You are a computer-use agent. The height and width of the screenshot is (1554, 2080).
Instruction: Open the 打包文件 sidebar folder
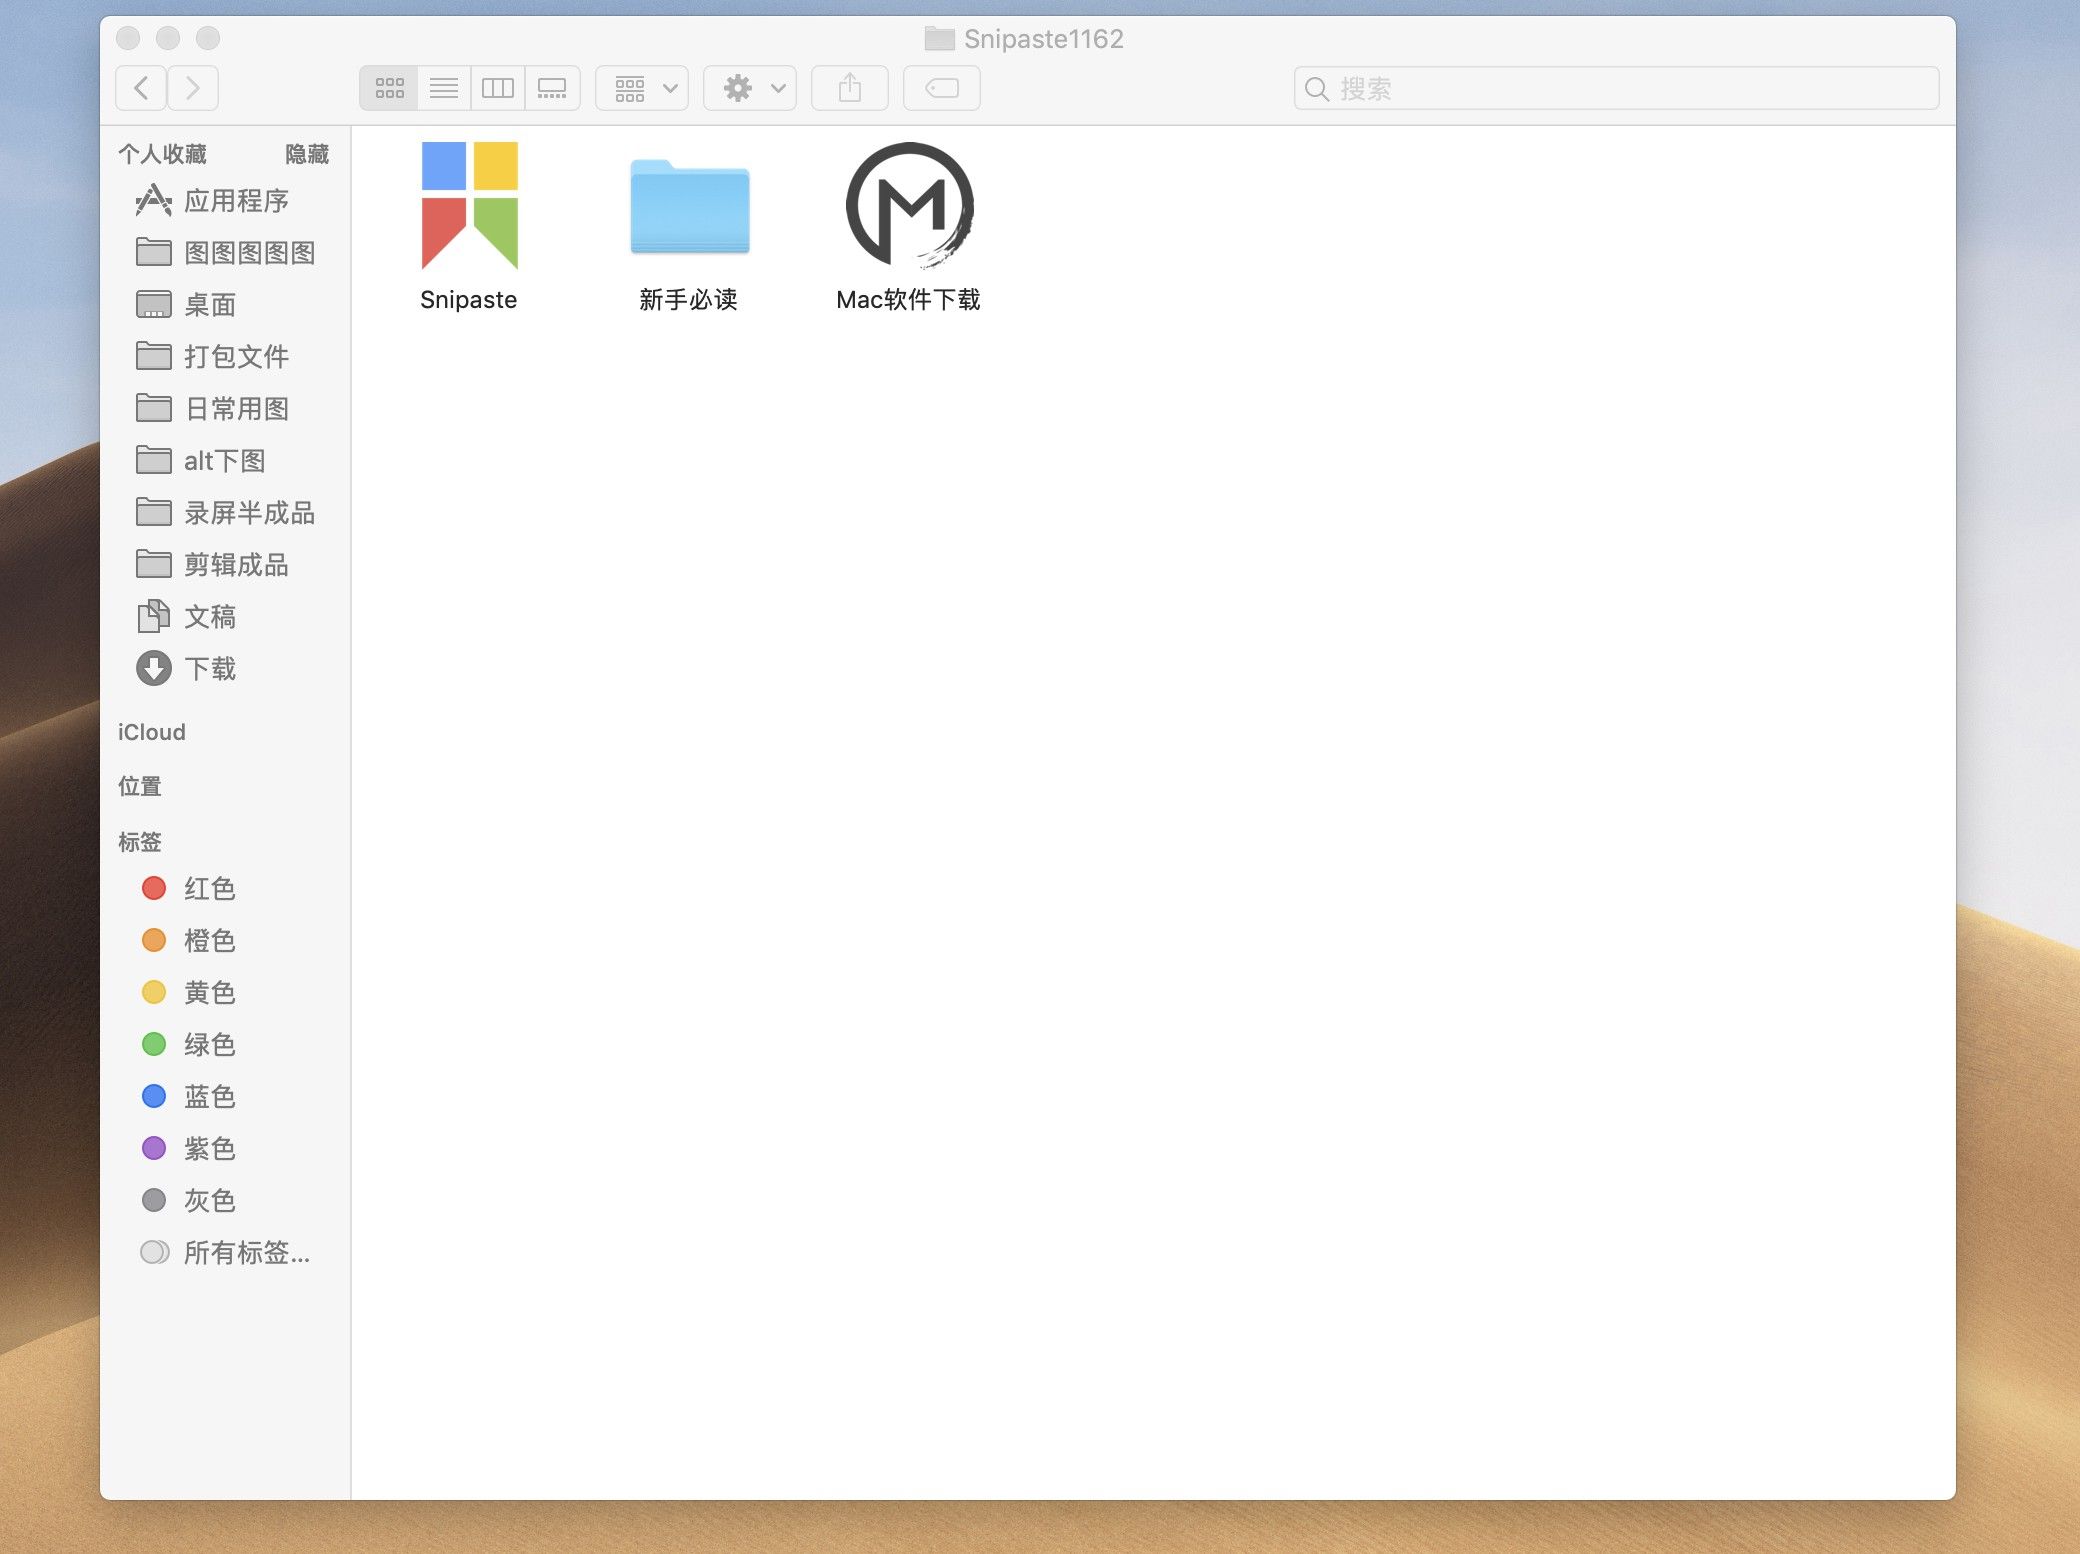(x=225, y=357)
